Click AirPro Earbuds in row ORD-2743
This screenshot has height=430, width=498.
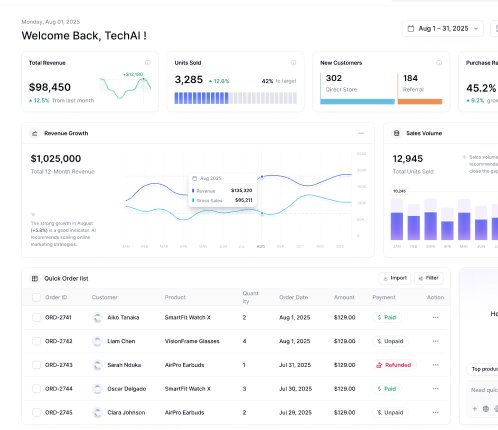[184, 365]
